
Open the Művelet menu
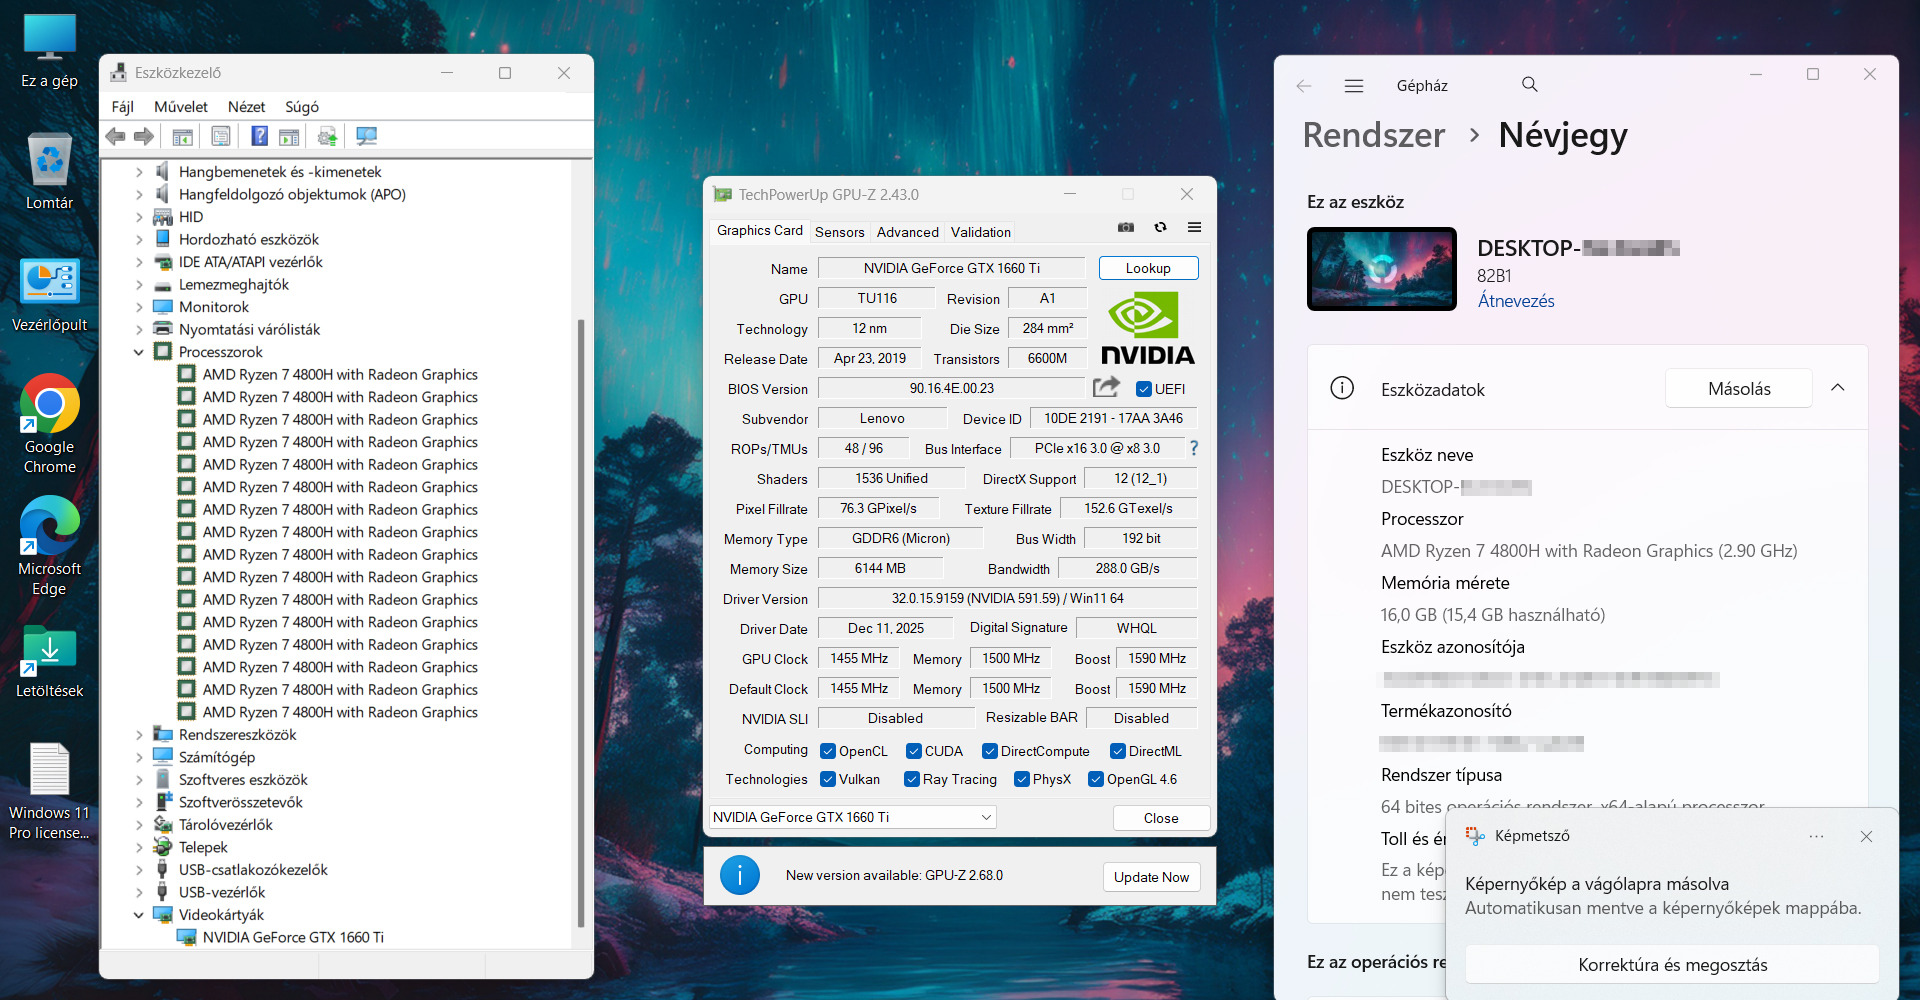pyautogui.click(x=181, y=107)
